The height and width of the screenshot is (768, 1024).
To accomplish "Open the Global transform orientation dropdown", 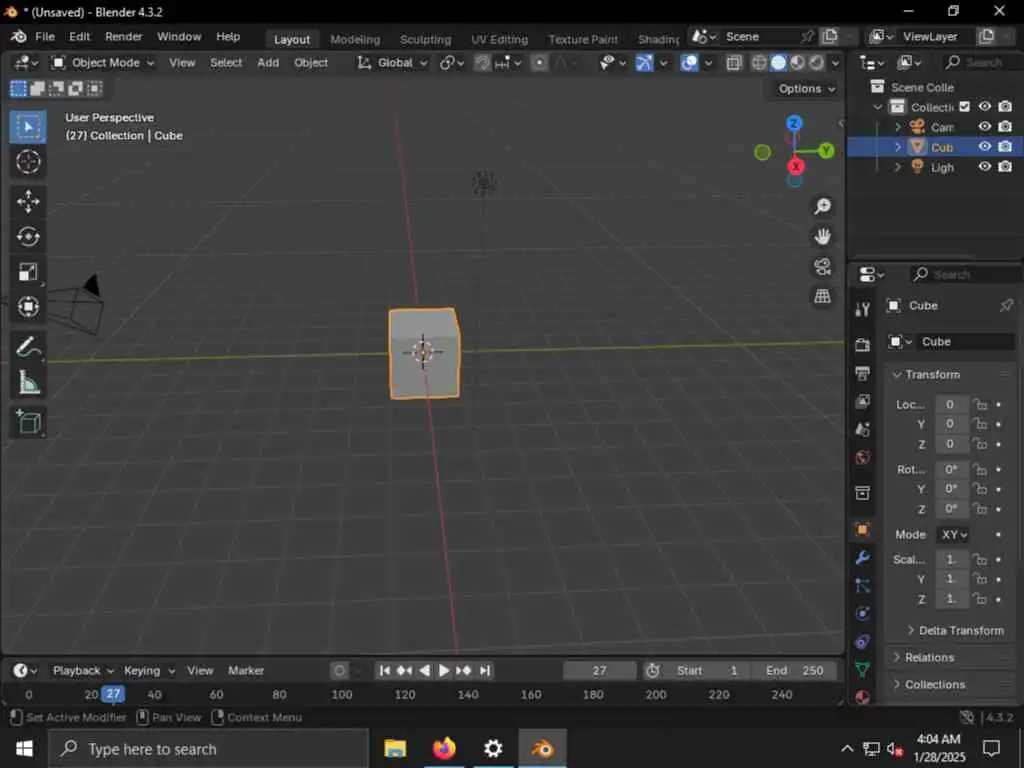I will 393,63.
